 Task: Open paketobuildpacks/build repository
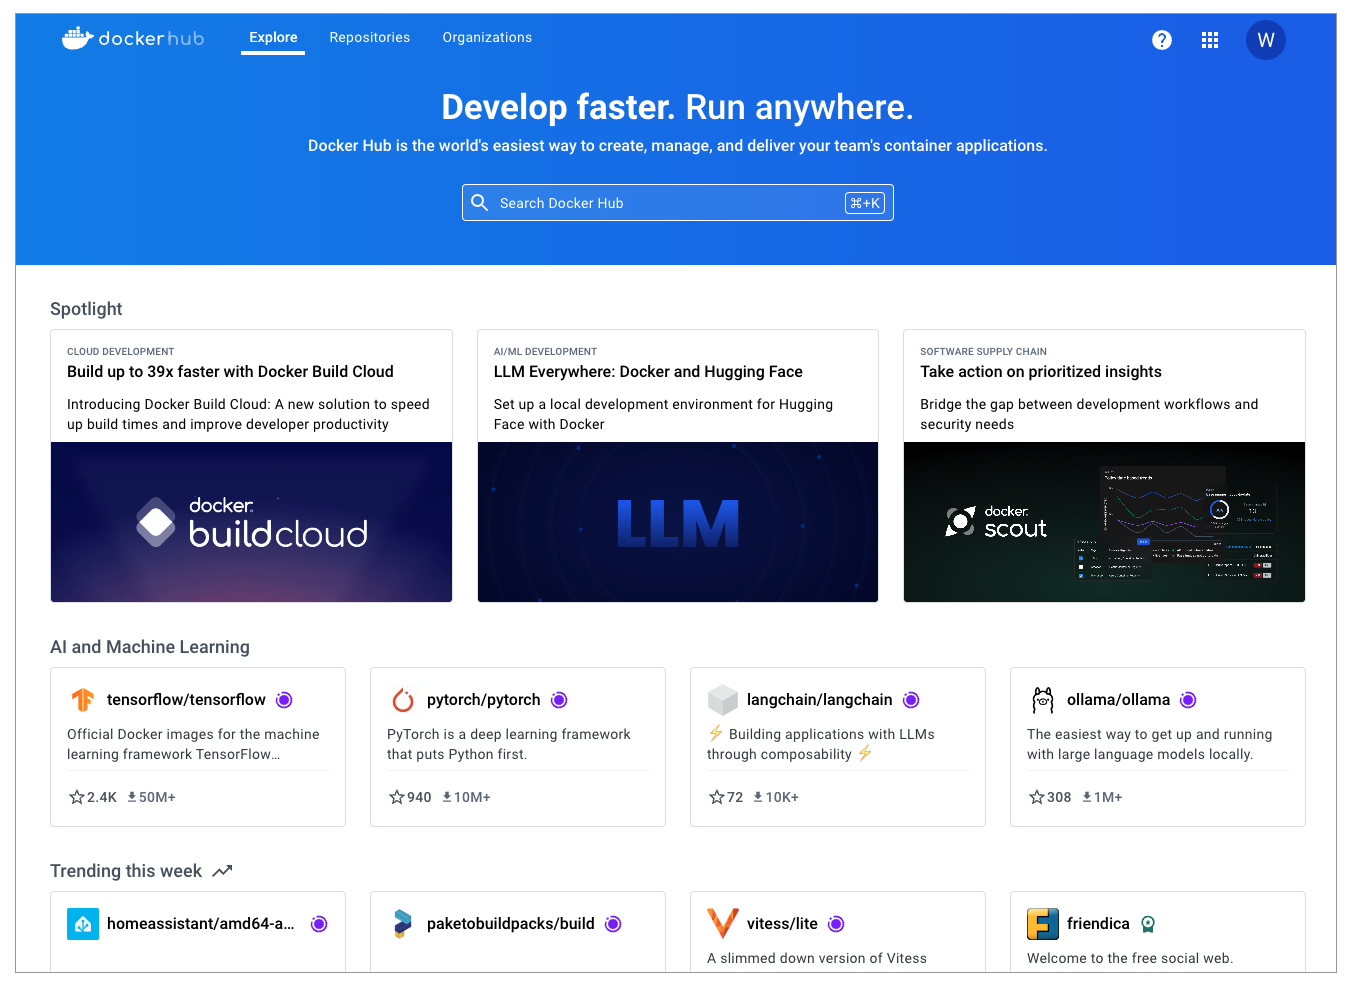tap(510, 924)
